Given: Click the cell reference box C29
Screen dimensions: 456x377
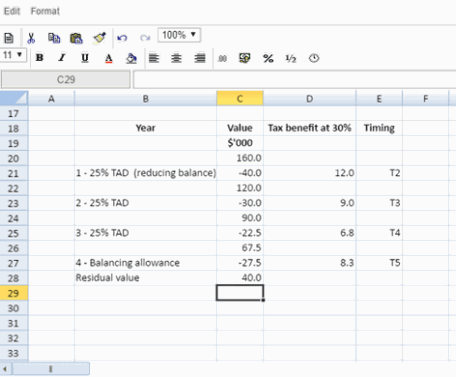Looking at the screenshot, I should (66, 80).
